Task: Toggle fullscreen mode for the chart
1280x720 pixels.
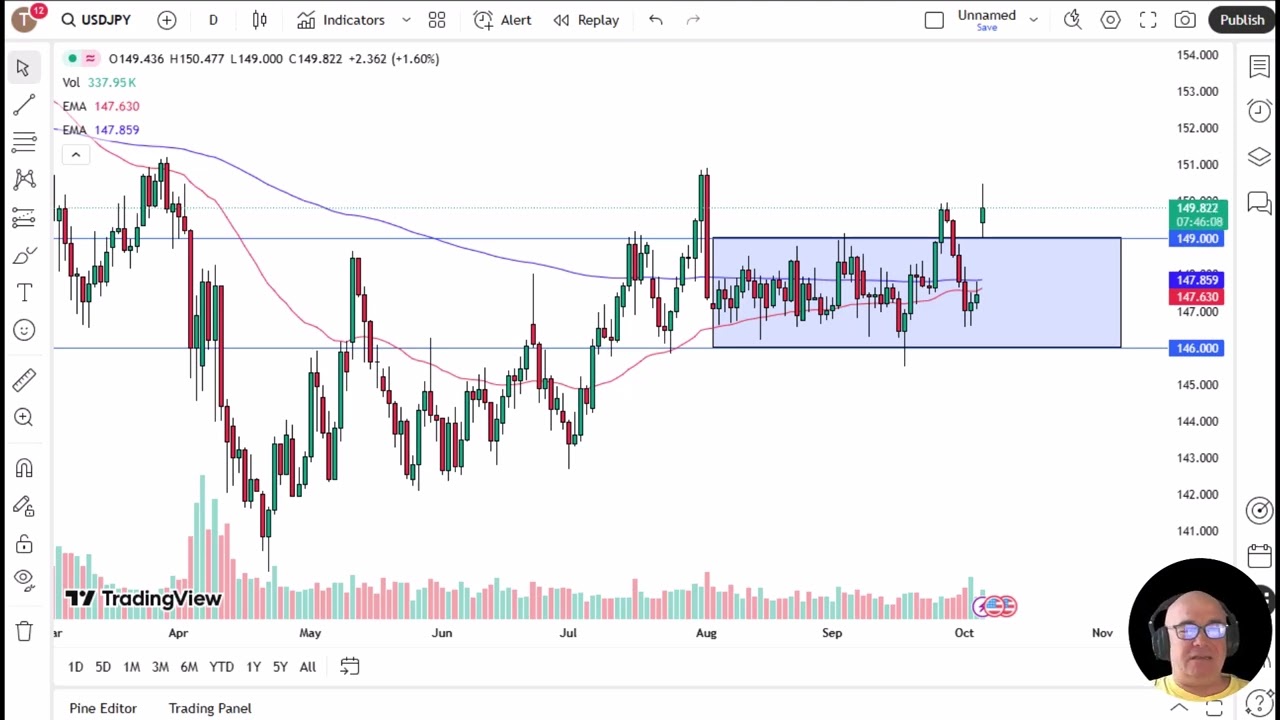Action: [1148, 20]
